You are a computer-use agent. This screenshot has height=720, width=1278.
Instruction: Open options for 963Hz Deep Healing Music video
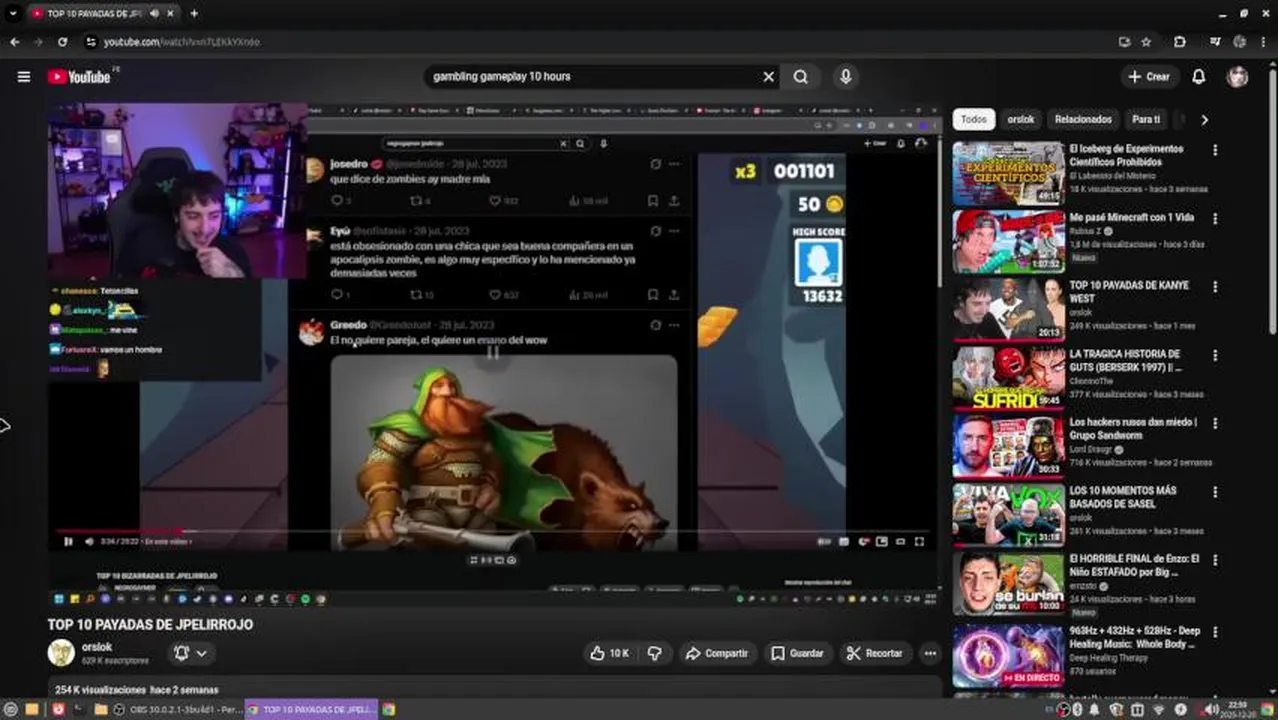tap(1215, 632)
